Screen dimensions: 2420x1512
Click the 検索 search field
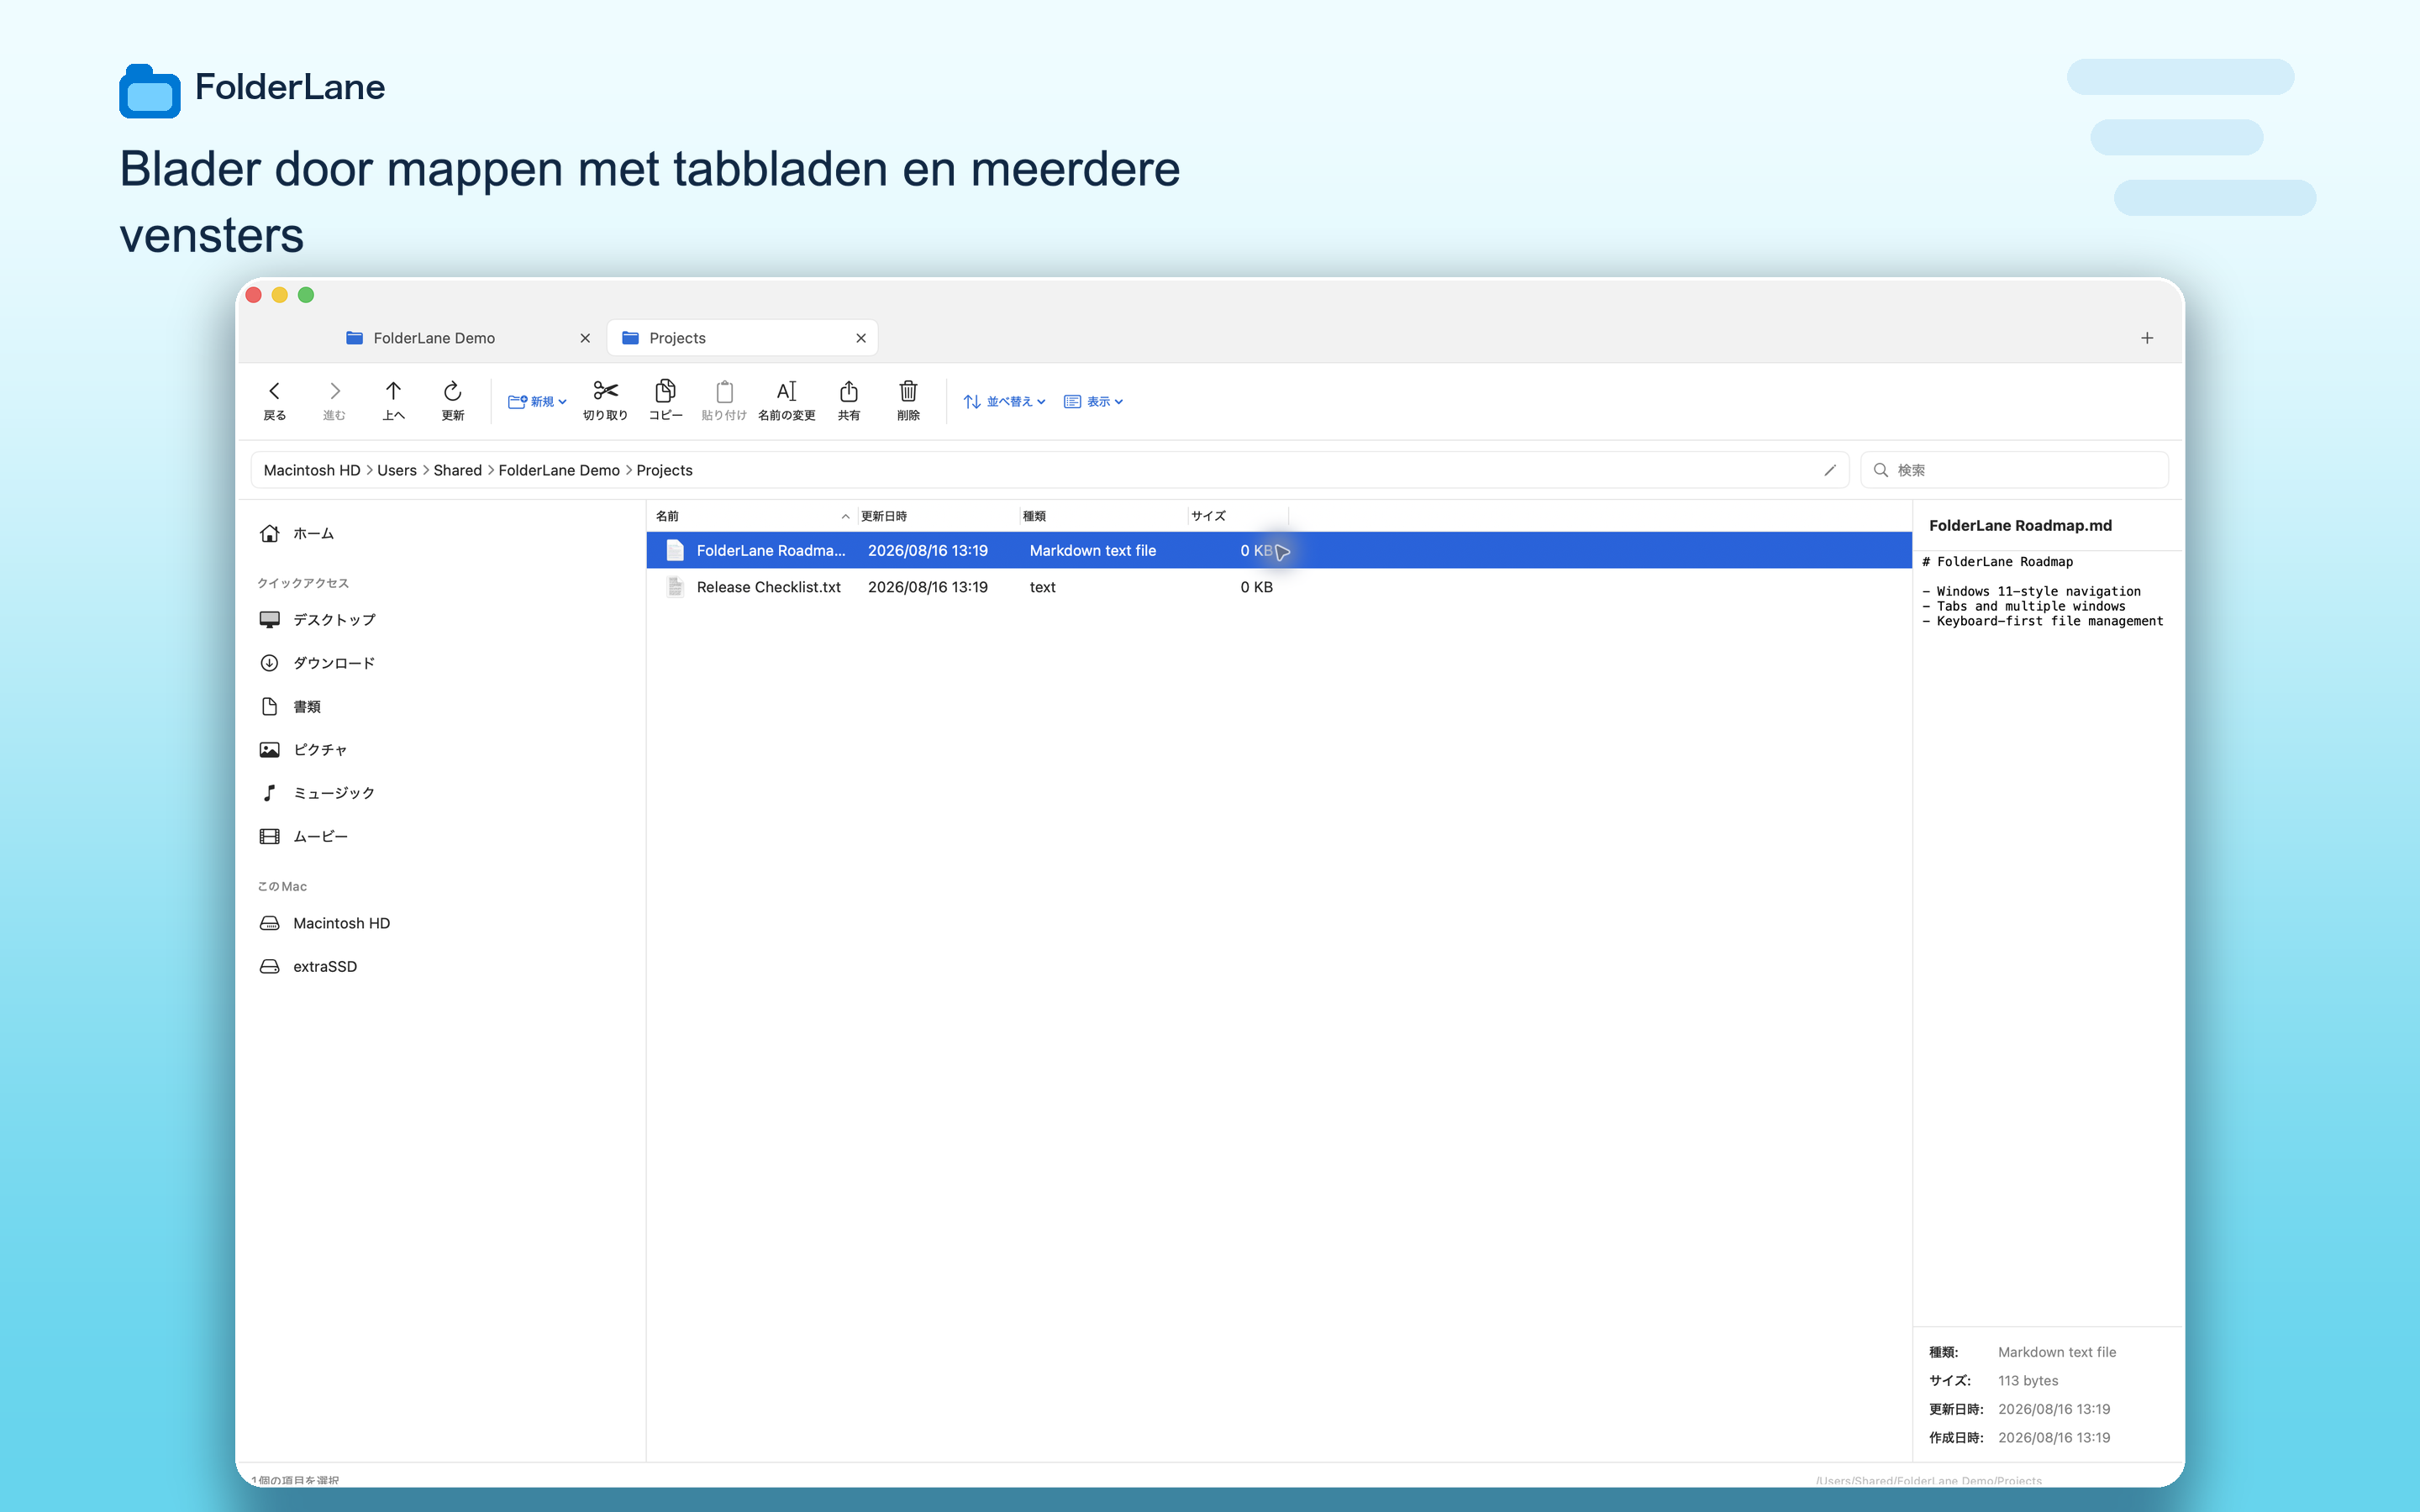(x=2014, y=470)
